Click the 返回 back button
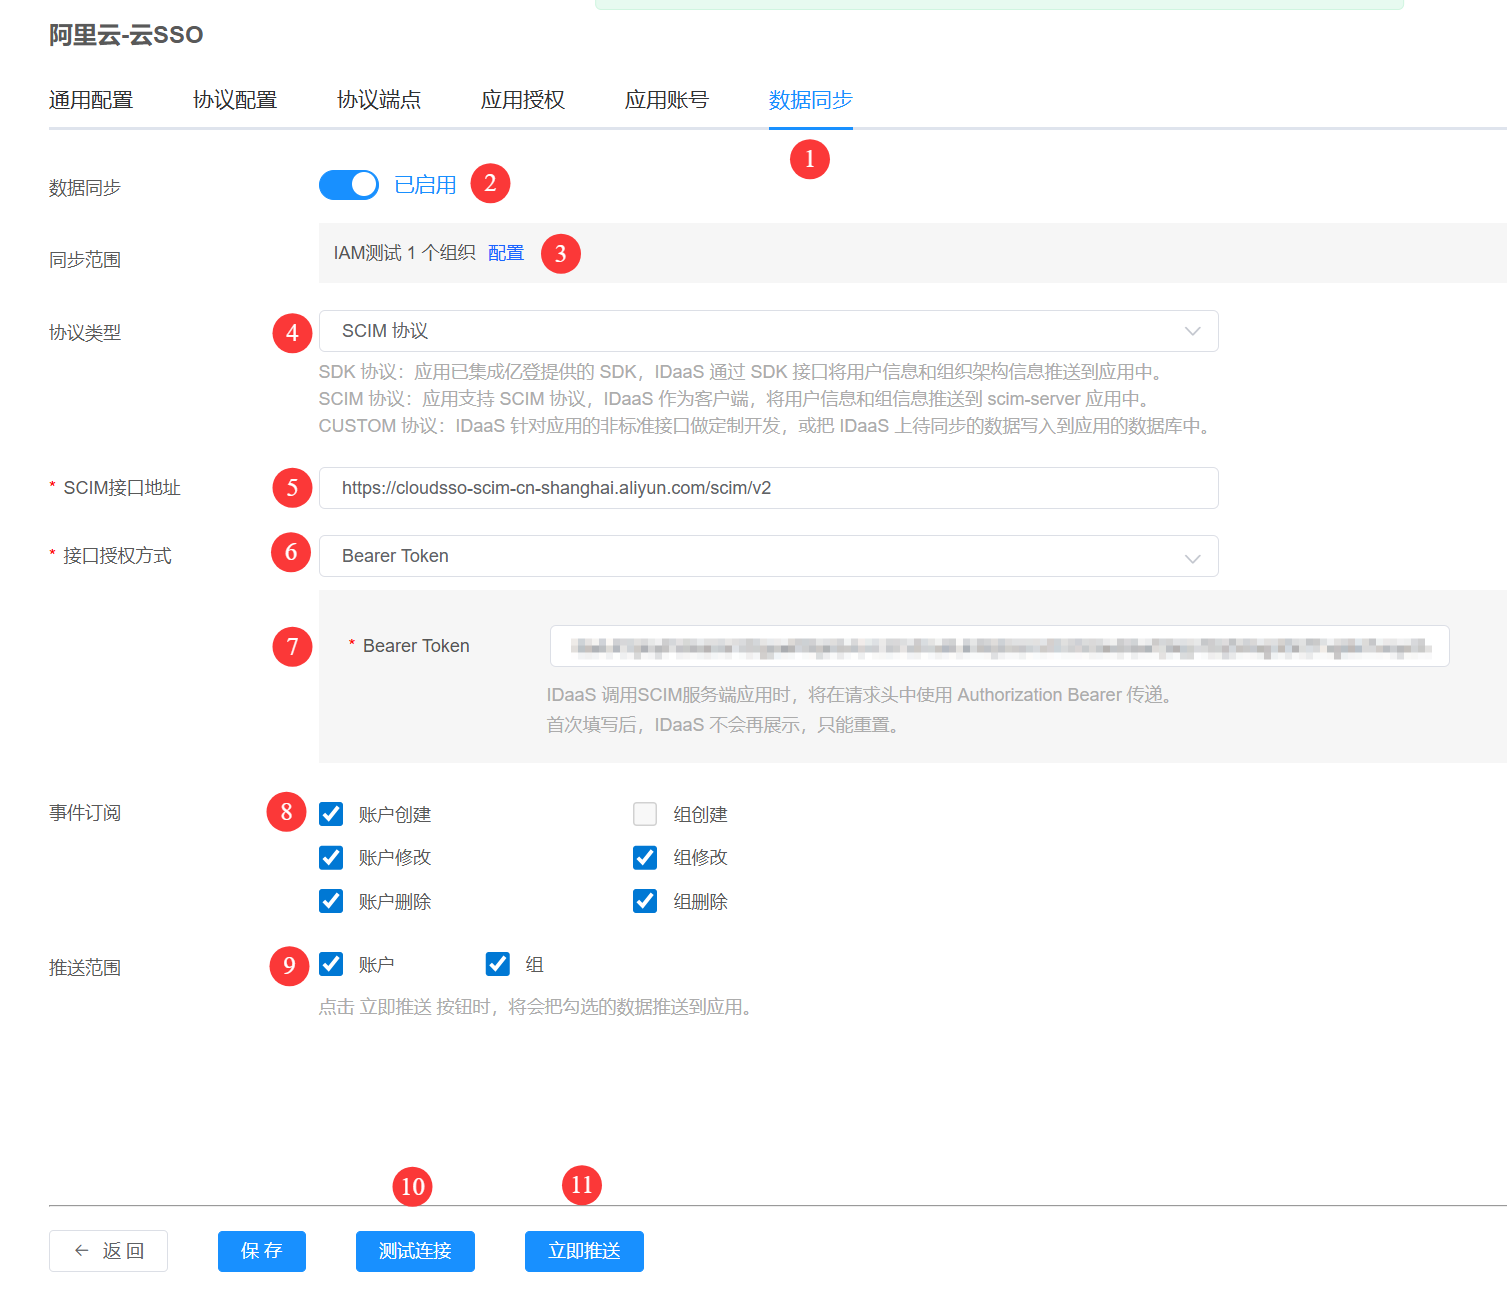 click(x=108, y=1251)
